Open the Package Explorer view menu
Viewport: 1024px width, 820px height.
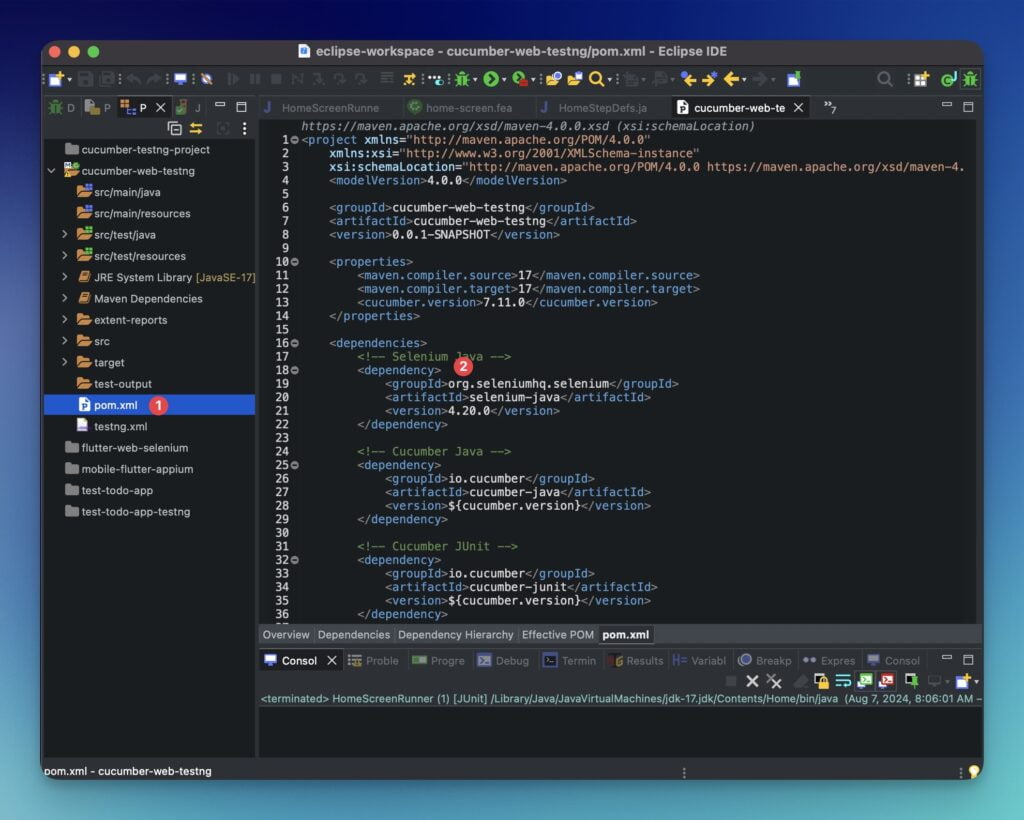pyautogui.click(x=244, y=129)
